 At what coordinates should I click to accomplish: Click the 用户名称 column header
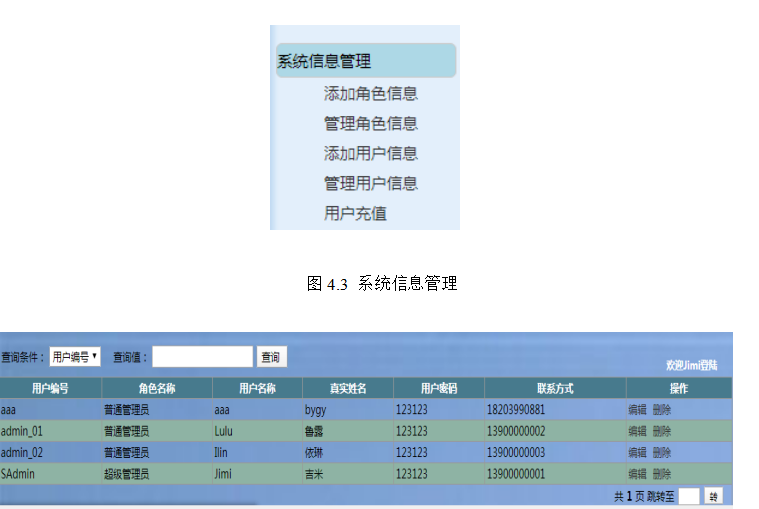click(257, 388)
